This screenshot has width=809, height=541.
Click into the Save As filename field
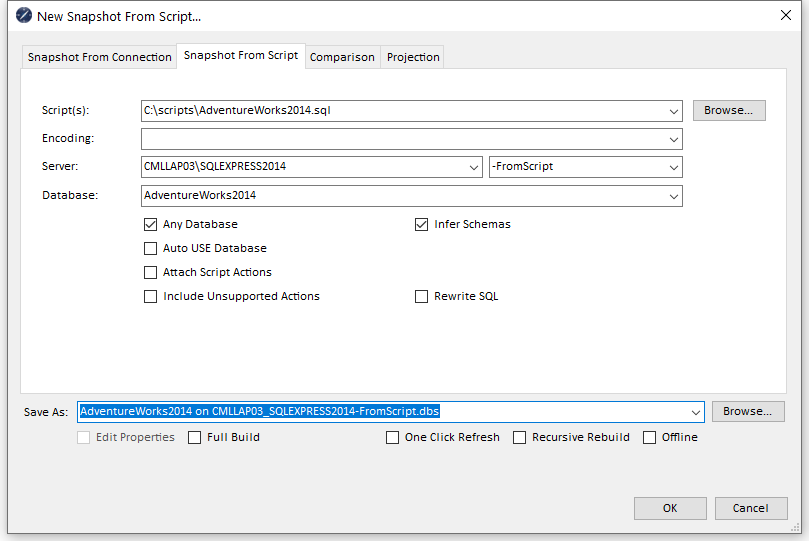(x=380, y=411)
